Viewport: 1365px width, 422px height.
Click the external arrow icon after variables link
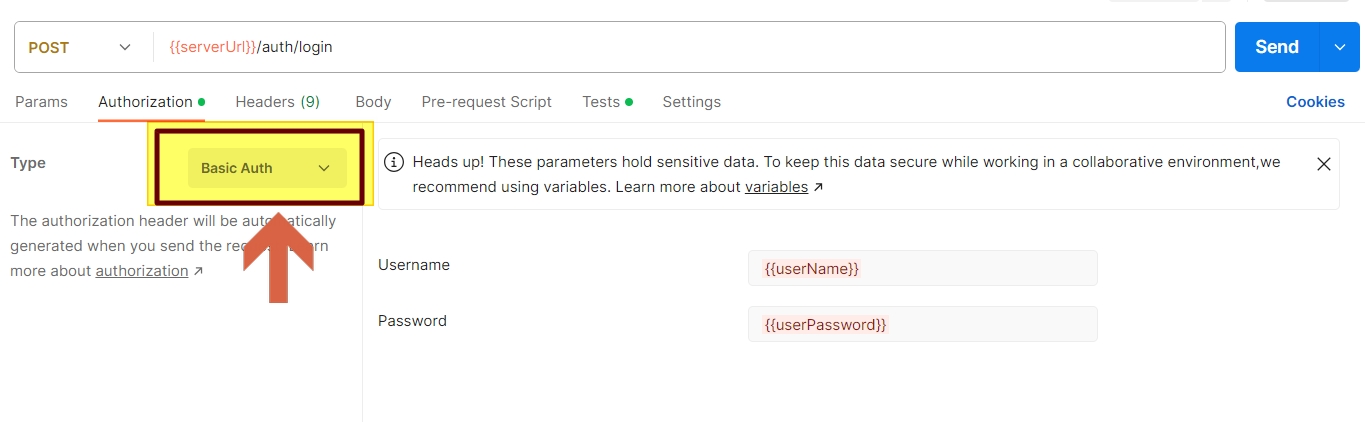(x=818, y=188)
